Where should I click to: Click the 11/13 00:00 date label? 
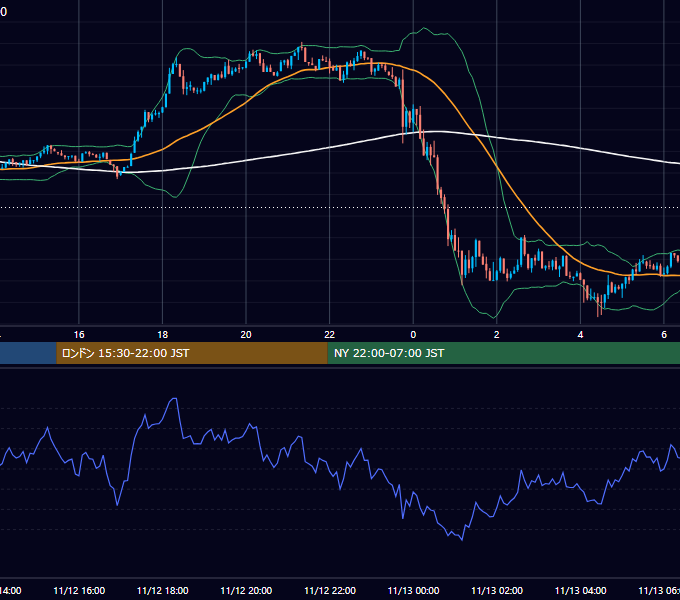[x=413, y=591]
